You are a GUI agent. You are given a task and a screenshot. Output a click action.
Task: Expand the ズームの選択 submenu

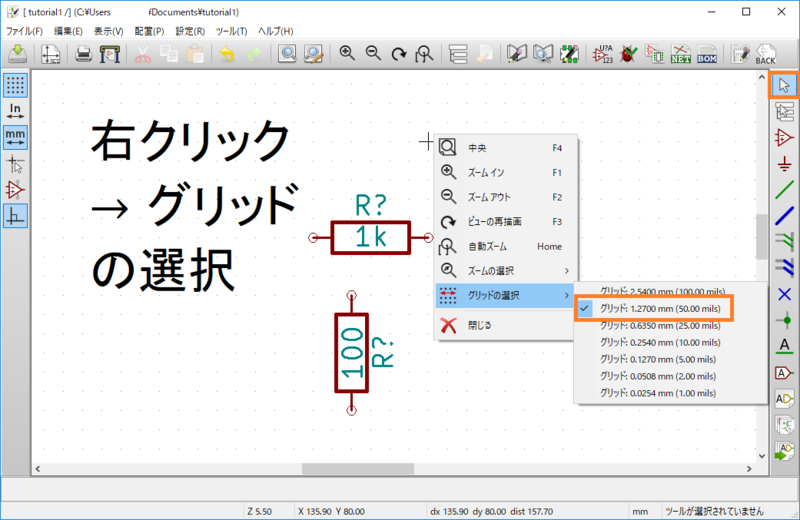click(x=506, y=270)
